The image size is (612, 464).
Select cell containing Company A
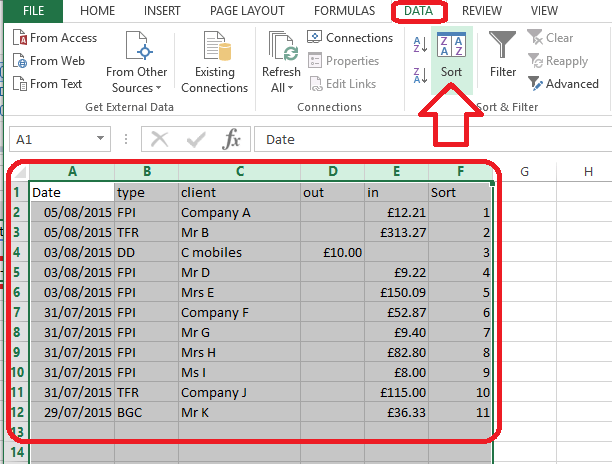239,212
